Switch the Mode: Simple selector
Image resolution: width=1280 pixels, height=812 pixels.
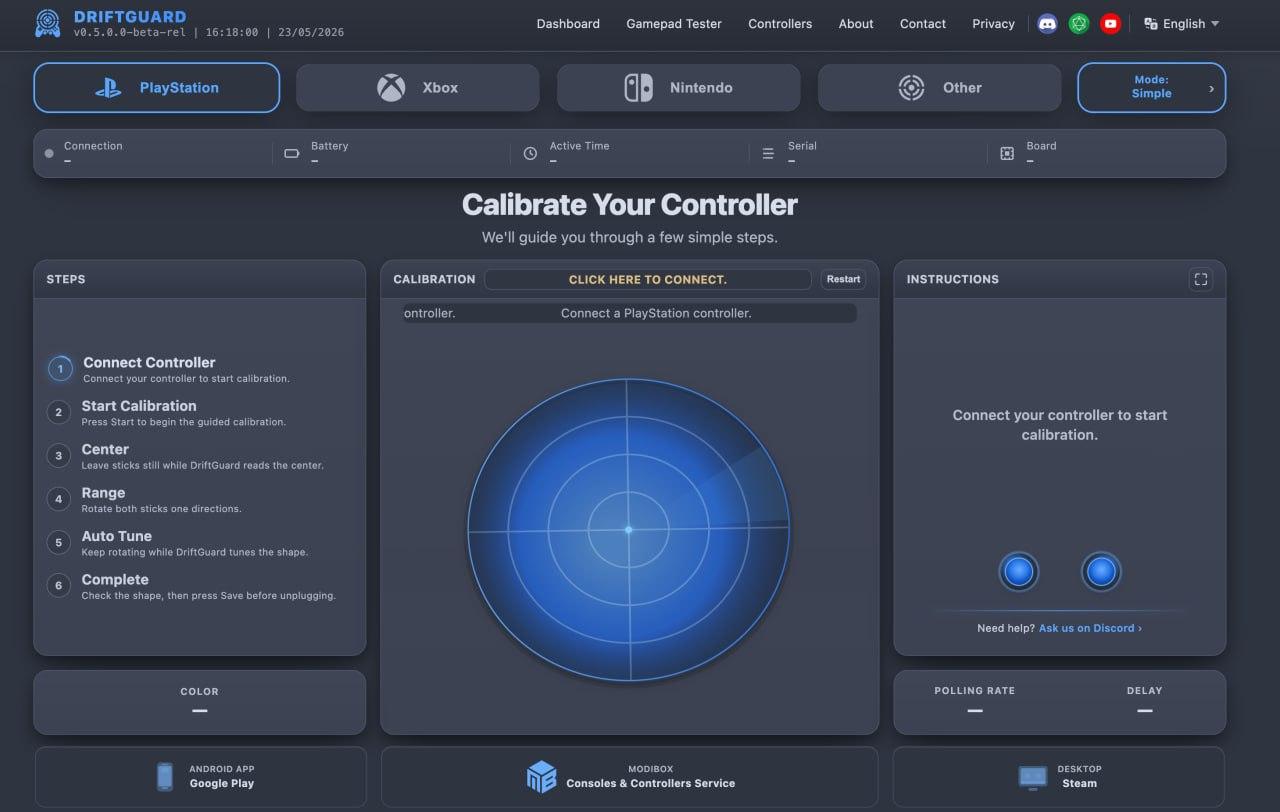1151,88
